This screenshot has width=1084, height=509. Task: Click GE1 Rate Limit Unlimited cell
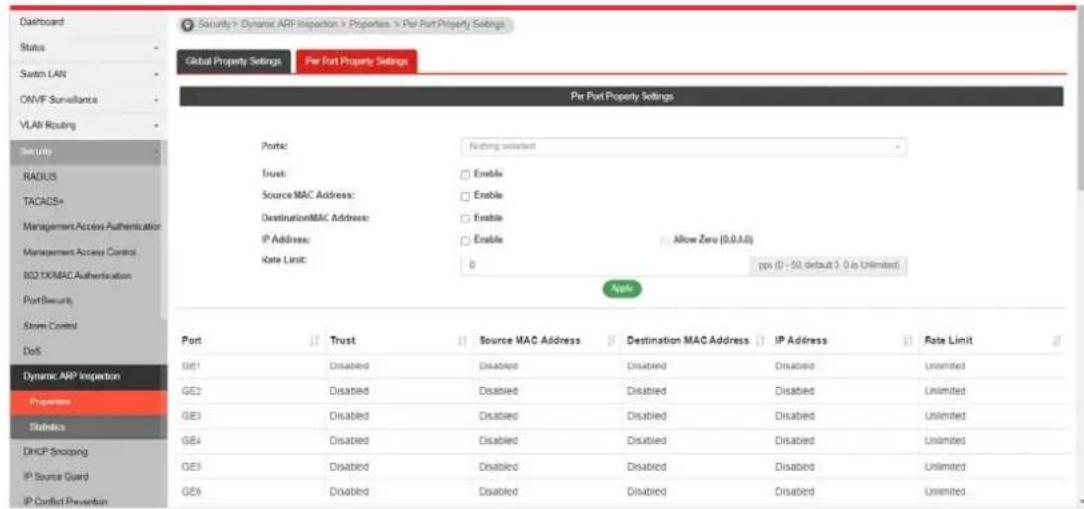coord(944,365)
